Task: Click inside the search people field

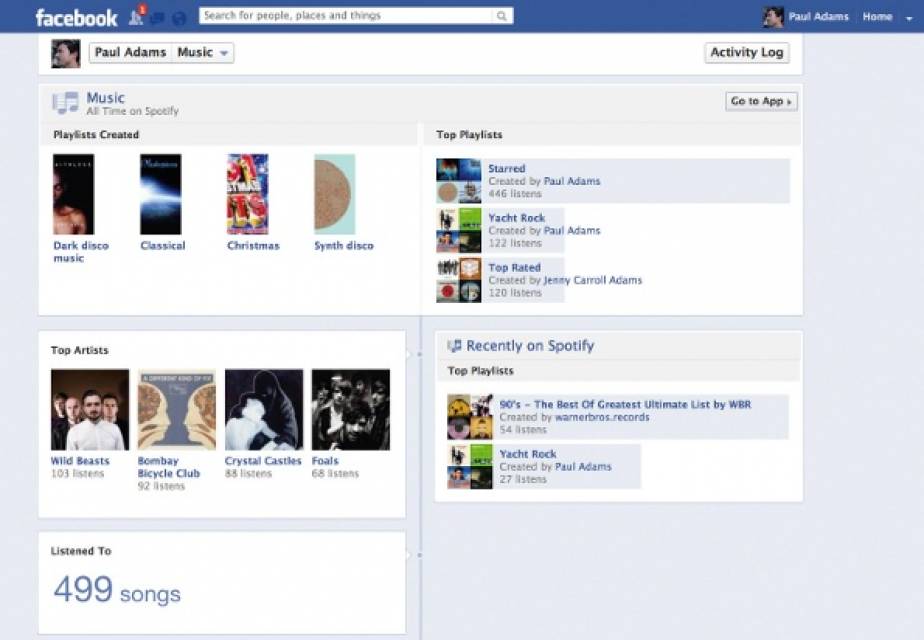Action: click(x=340, y=15)
